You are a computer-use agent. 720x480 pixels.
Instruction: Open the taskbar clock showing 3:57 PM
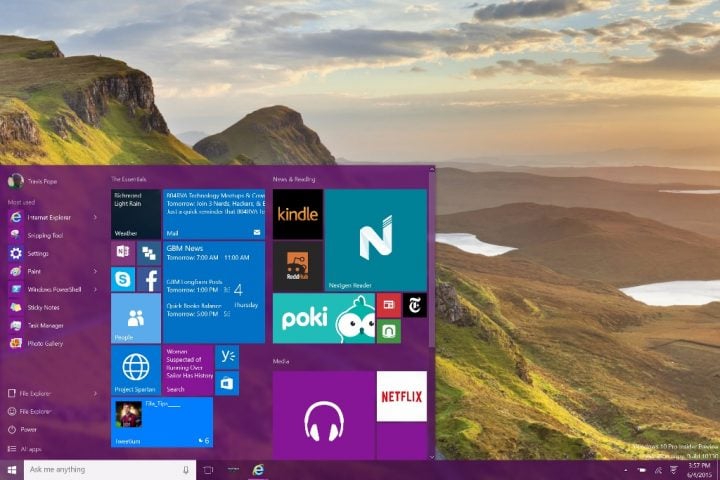tap(699, 470)
